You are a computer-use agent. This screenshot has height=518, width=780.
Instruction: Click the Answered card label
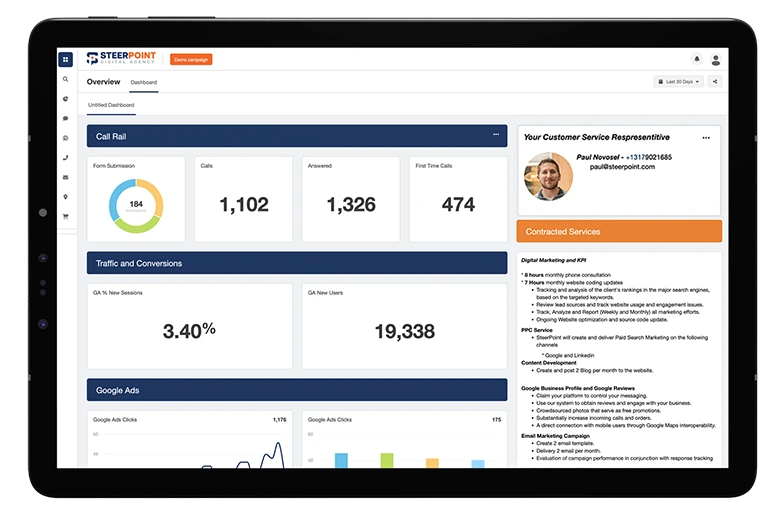click(x=319, y=166)
